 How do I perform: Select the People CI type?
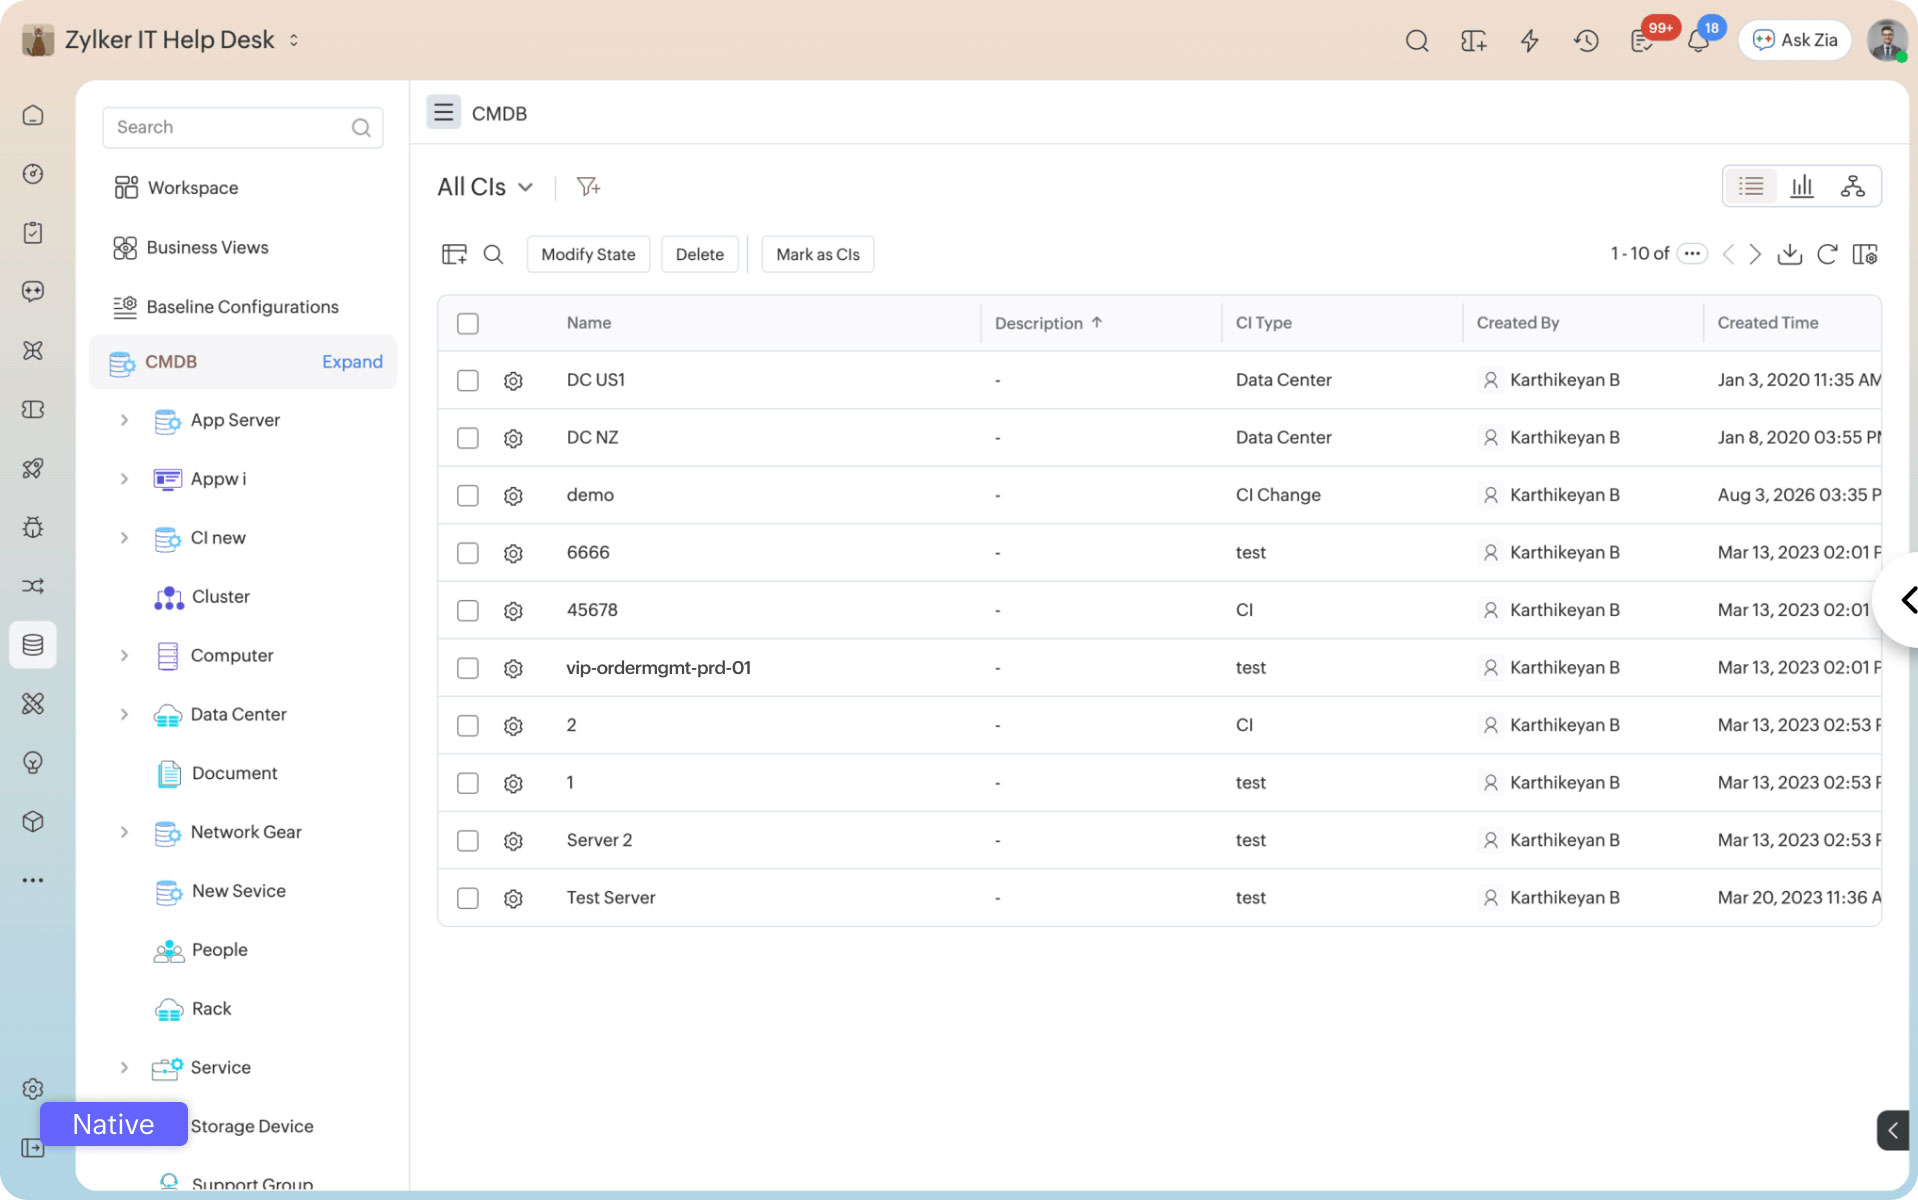tap(200, 950)
